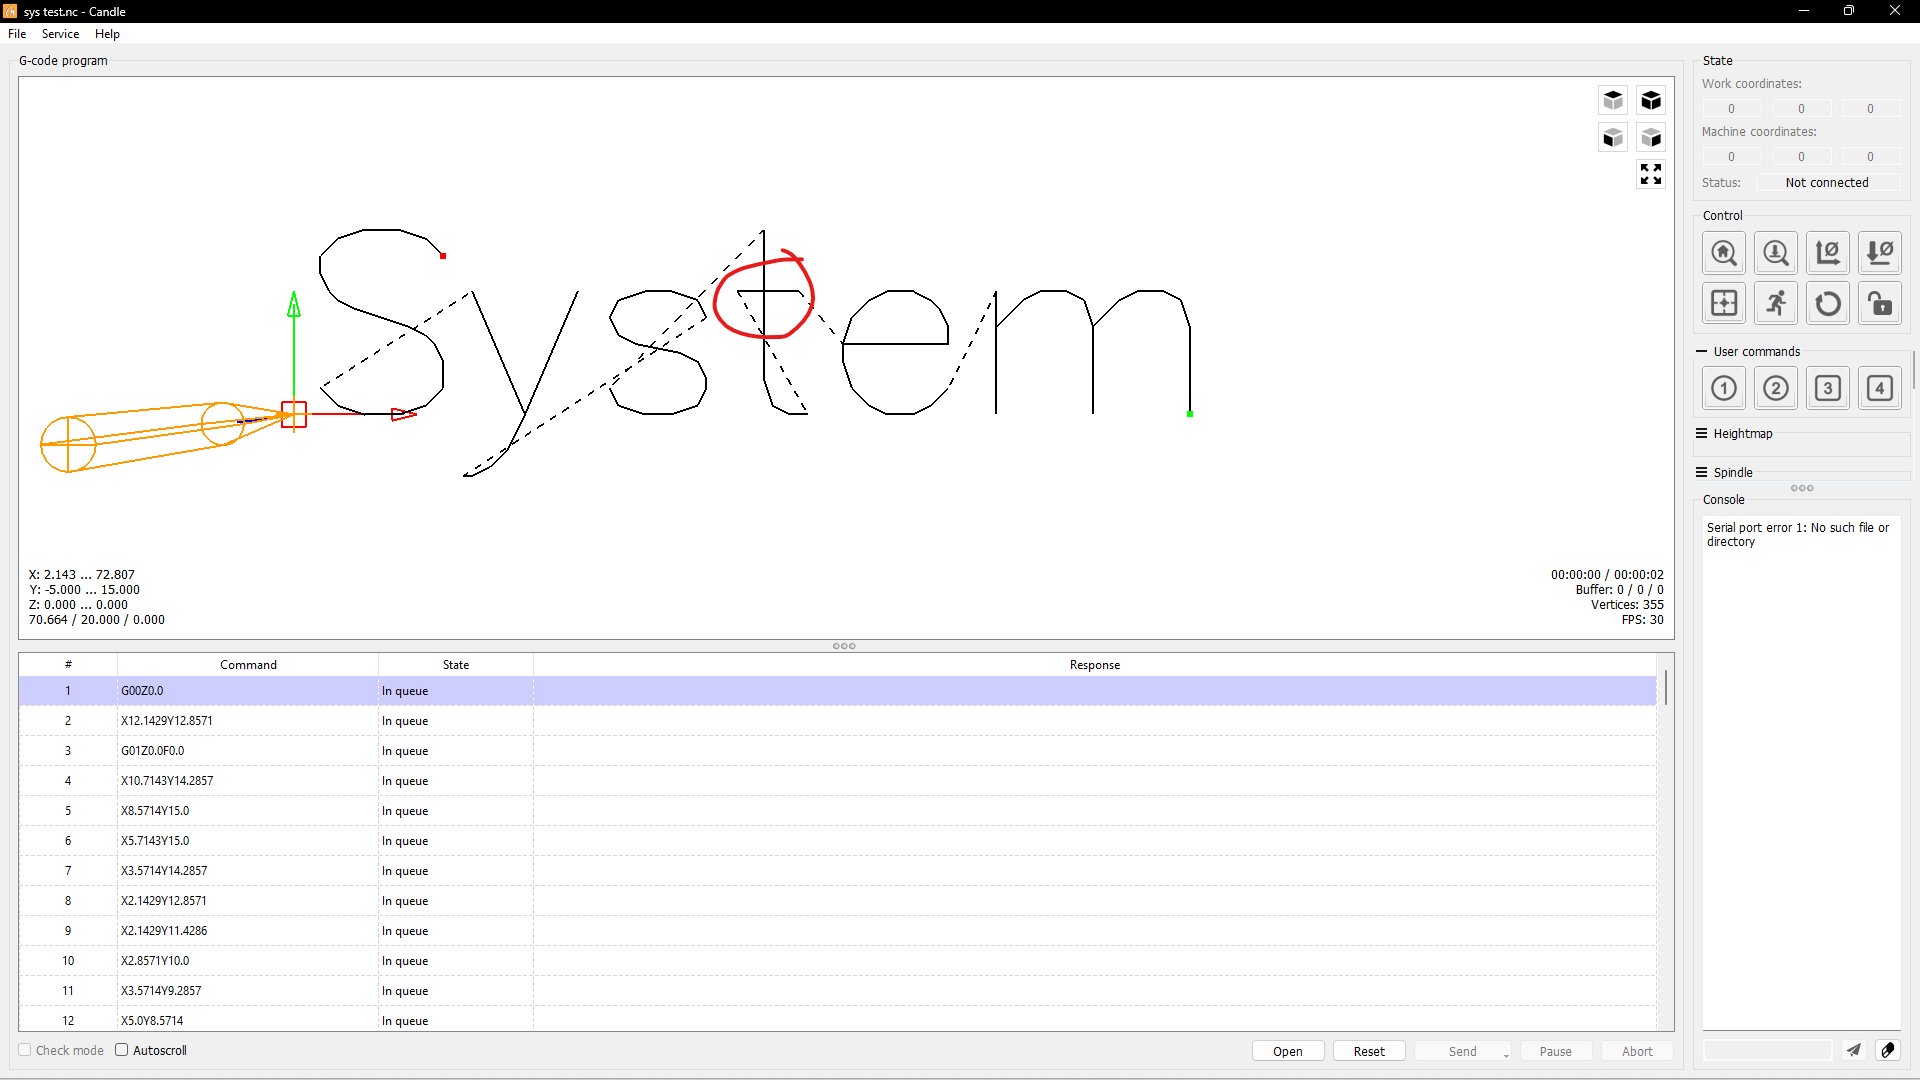Image resolution: width=1920 pixels, height=1080 pixels.
Task: Restore origin with crosshair button
Action: pyautogui.click(x=1723, y=304)
